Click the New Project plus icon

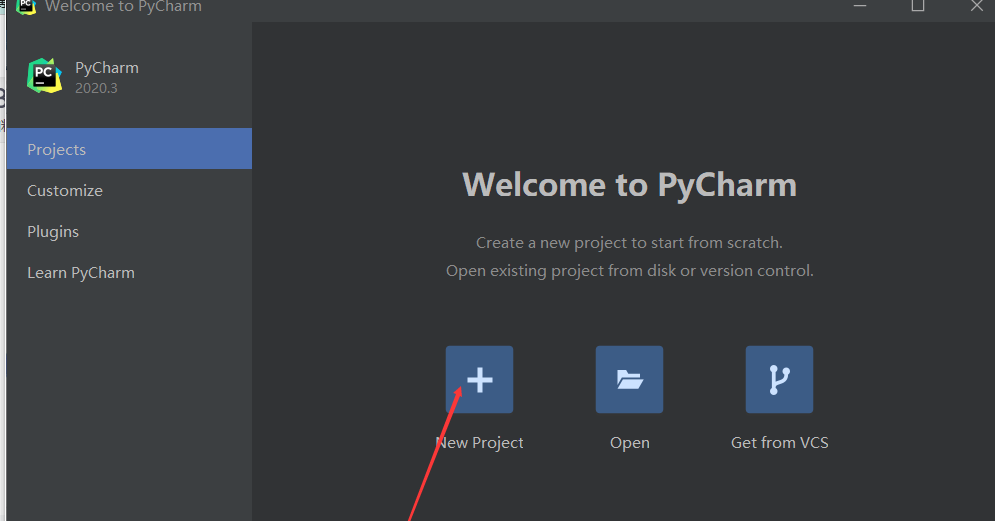point(479,379)
